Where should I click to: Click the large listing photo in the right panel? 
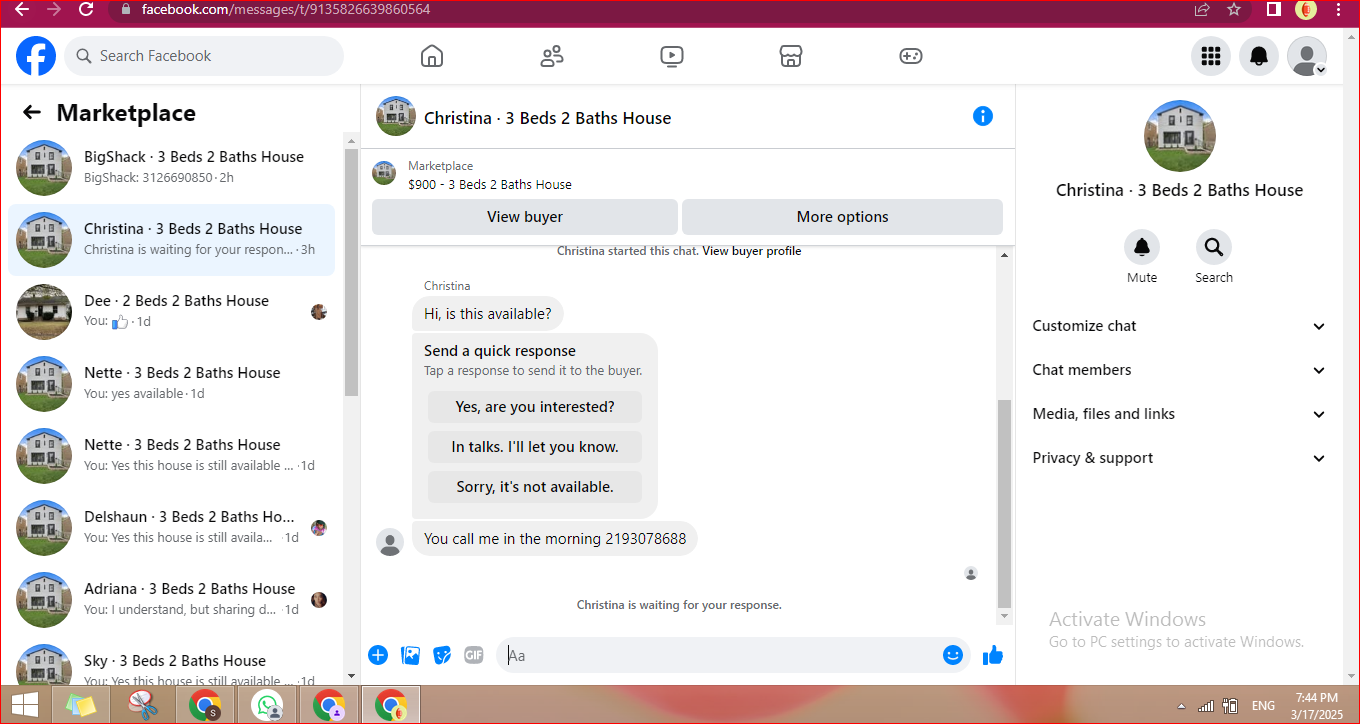1180,136
